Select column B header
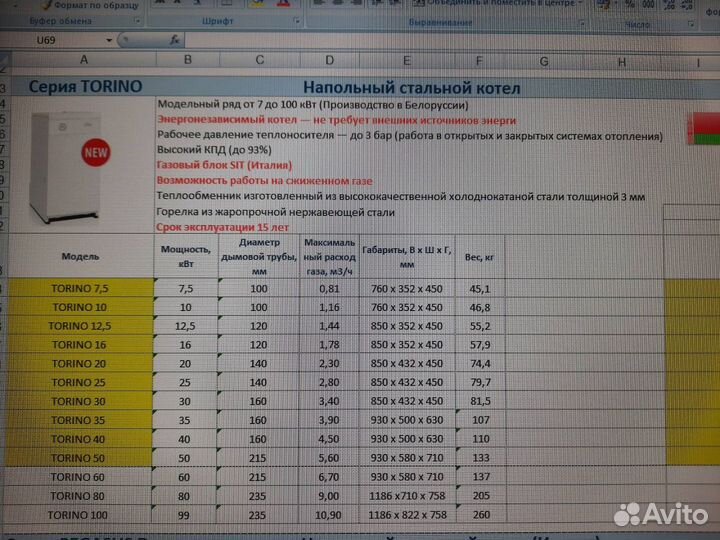 coord(187,60)
